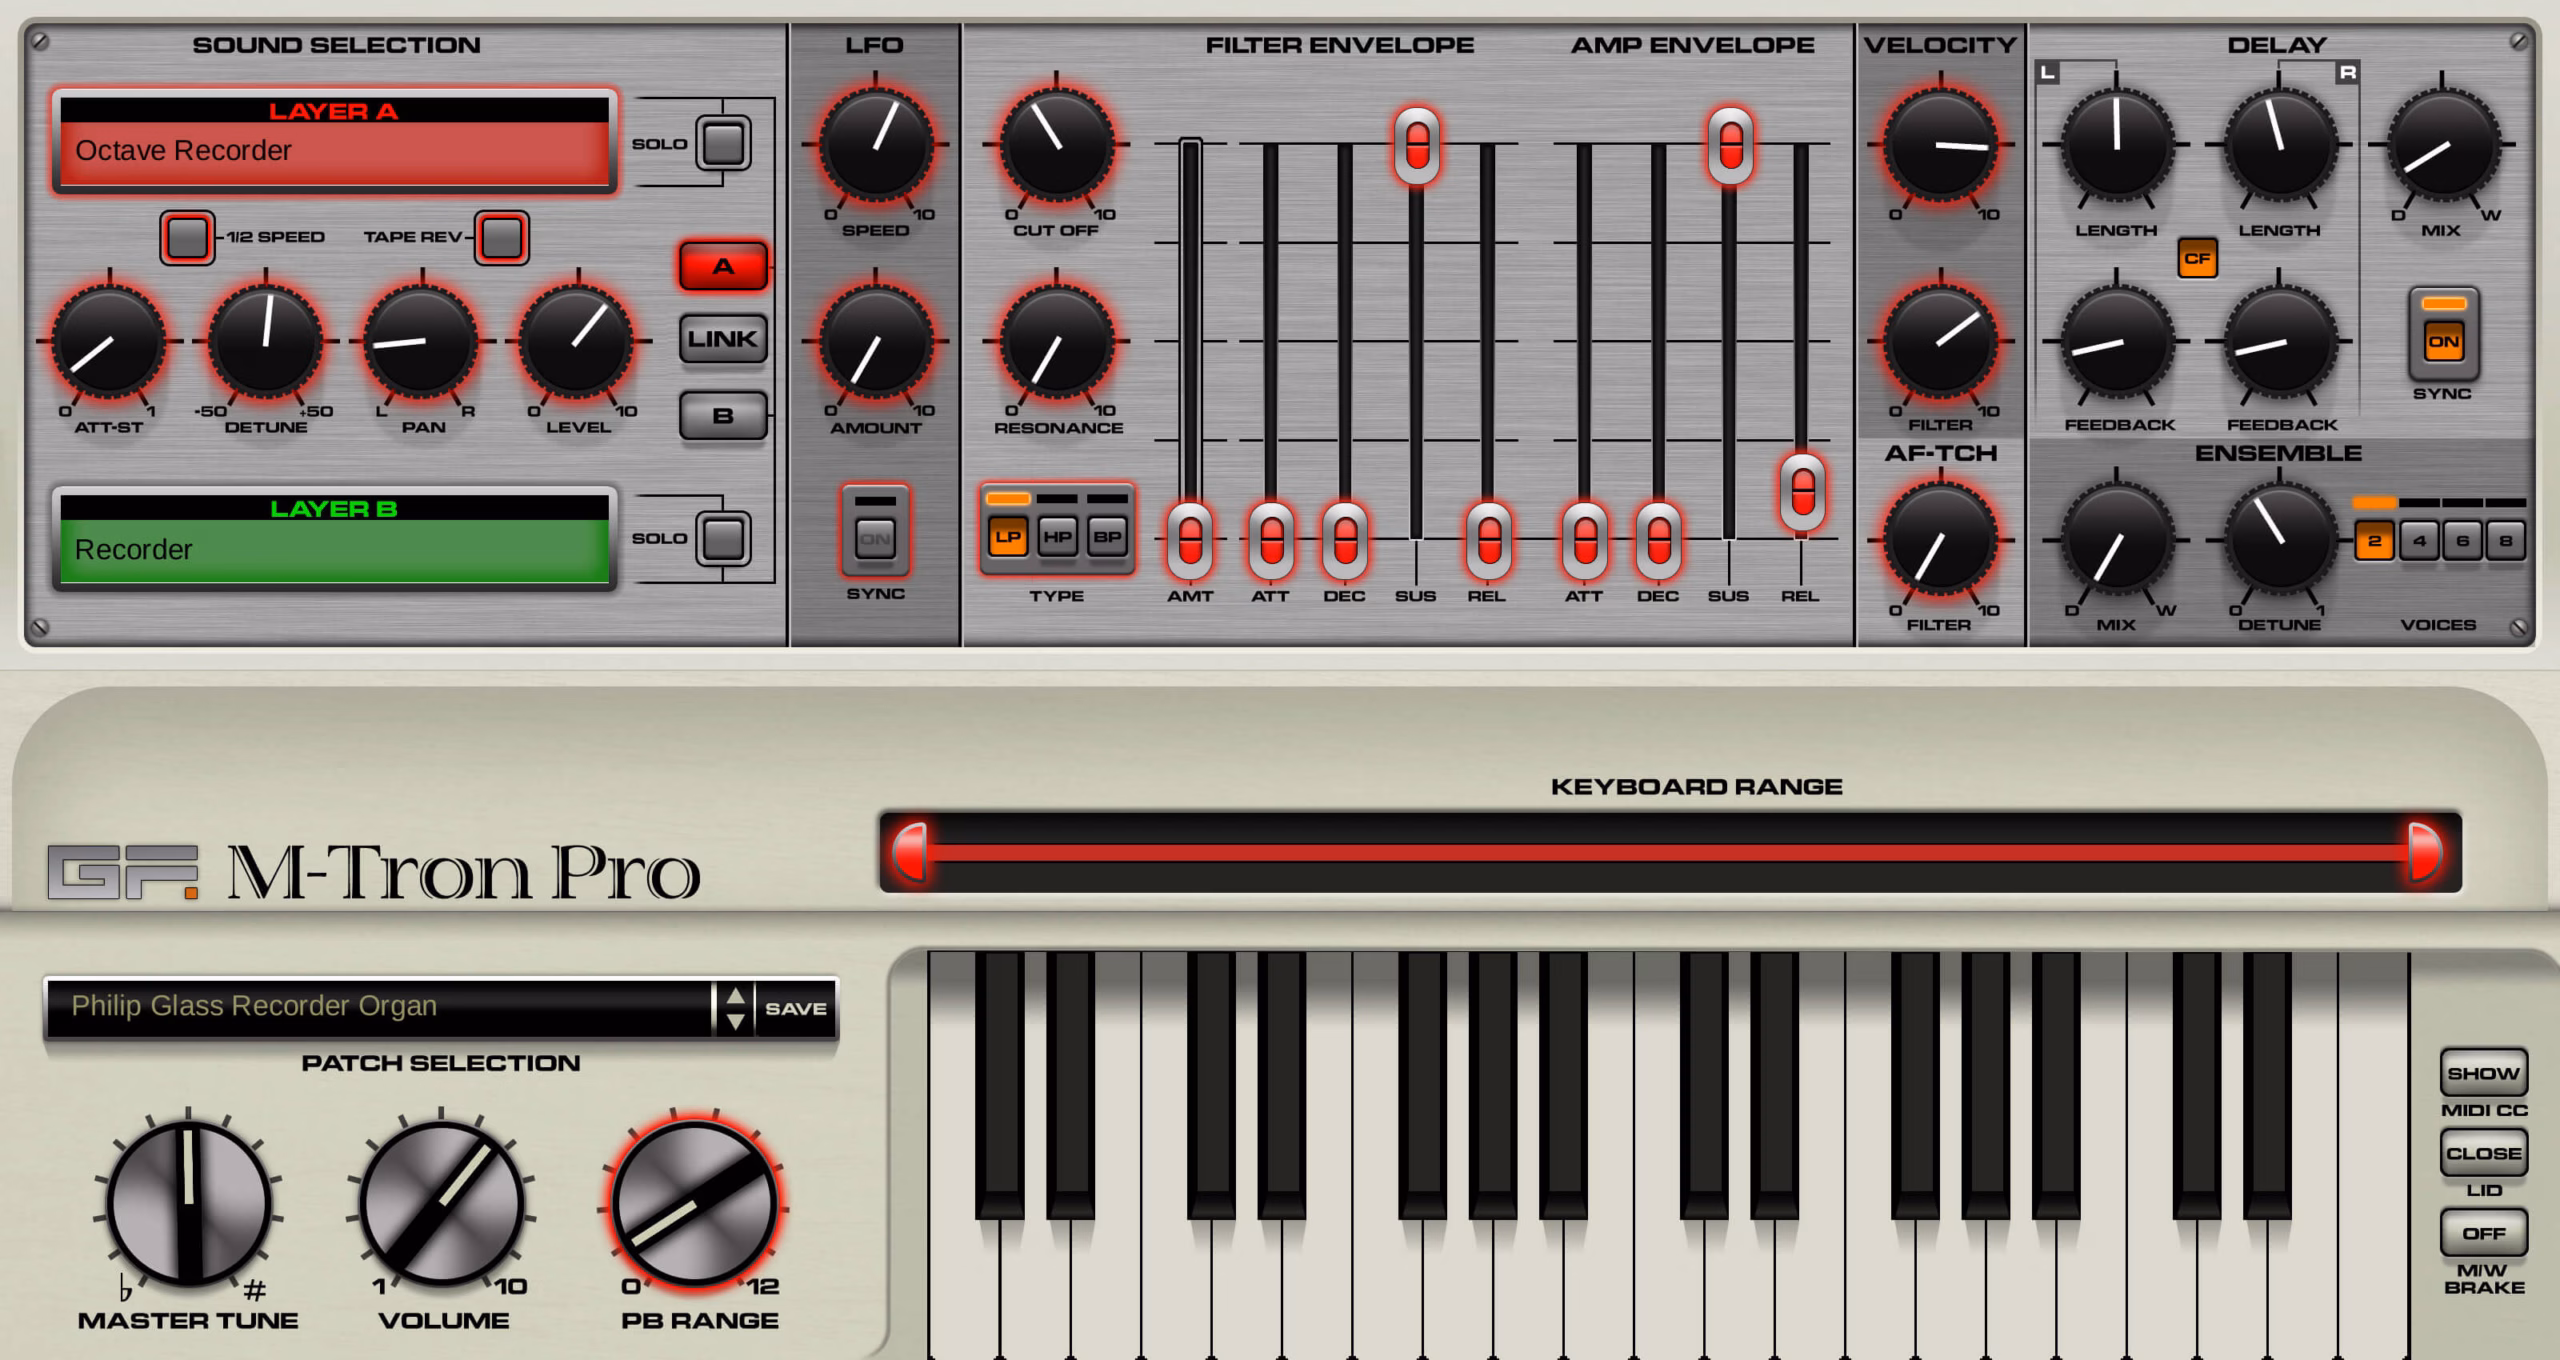
Task: Toggle the LFO Sync ON switch
Action: [x=875, y=538]
